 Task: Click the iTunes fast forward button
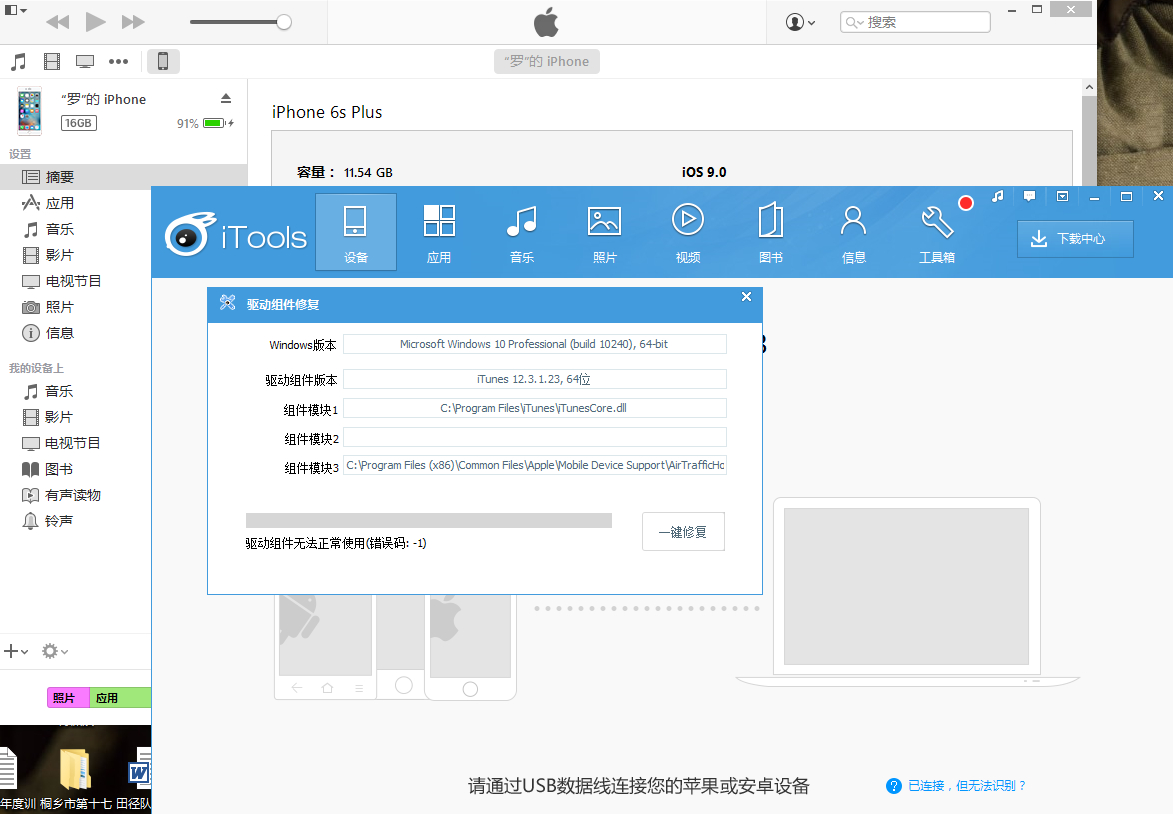(x=133, y=22)
